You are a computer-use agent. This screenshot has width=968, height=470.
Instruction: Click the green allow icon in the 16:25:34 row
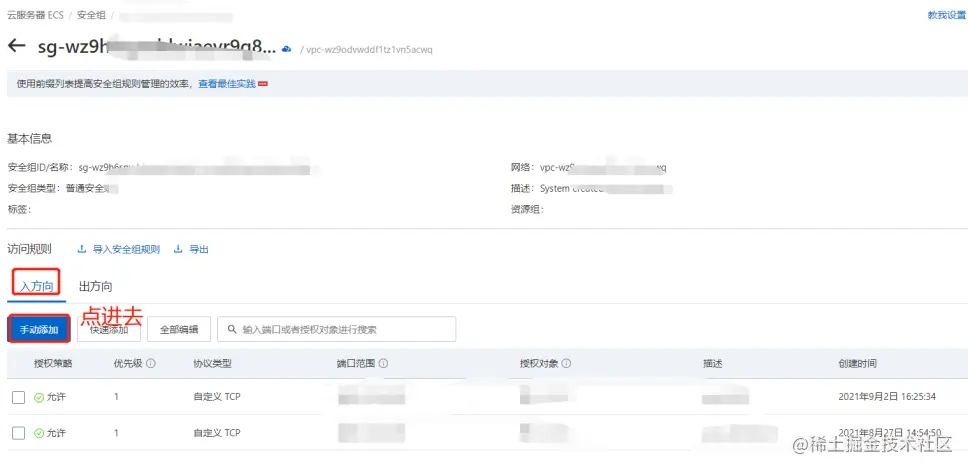(x=39, y=397)
